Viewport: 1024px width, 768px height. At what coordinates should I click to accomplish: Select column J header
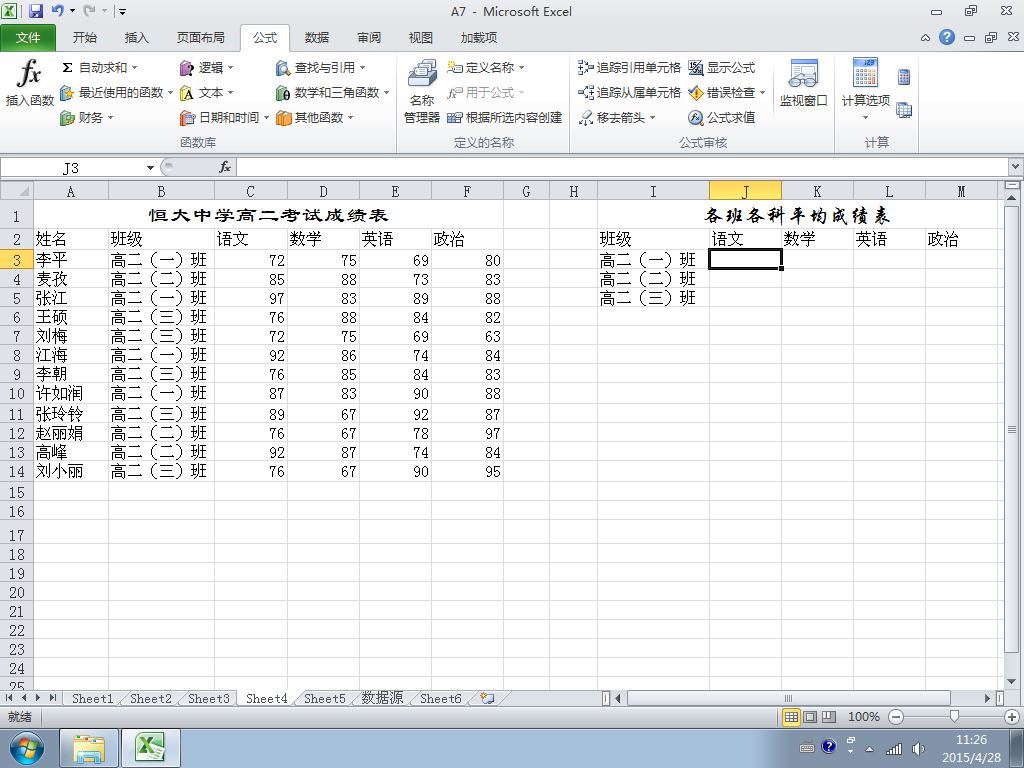[745, 191]
